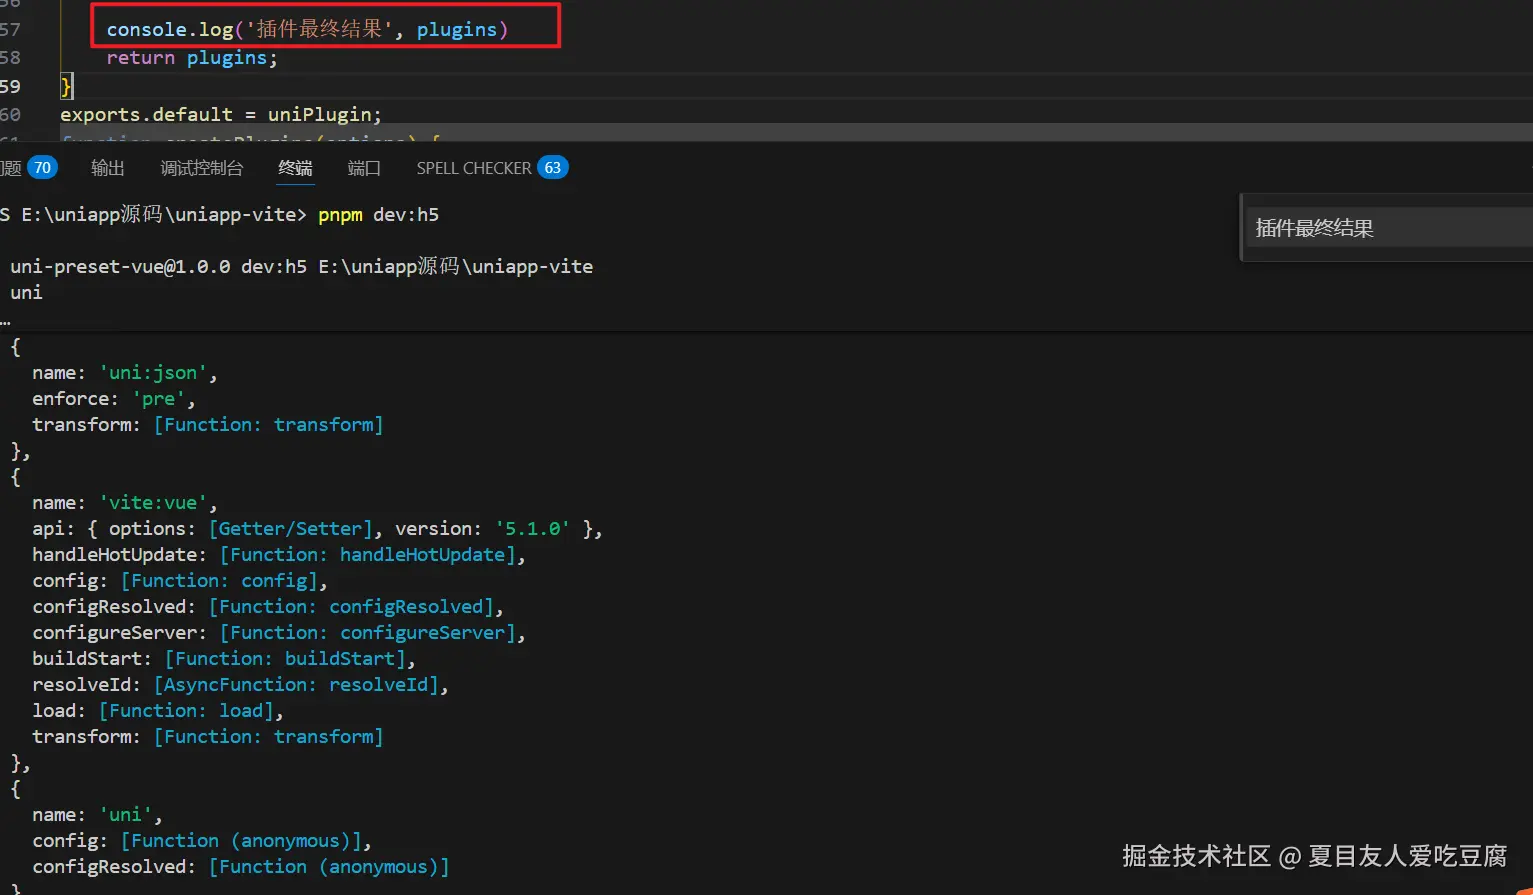Click line number 58 in the gutter

pos(10,58)
